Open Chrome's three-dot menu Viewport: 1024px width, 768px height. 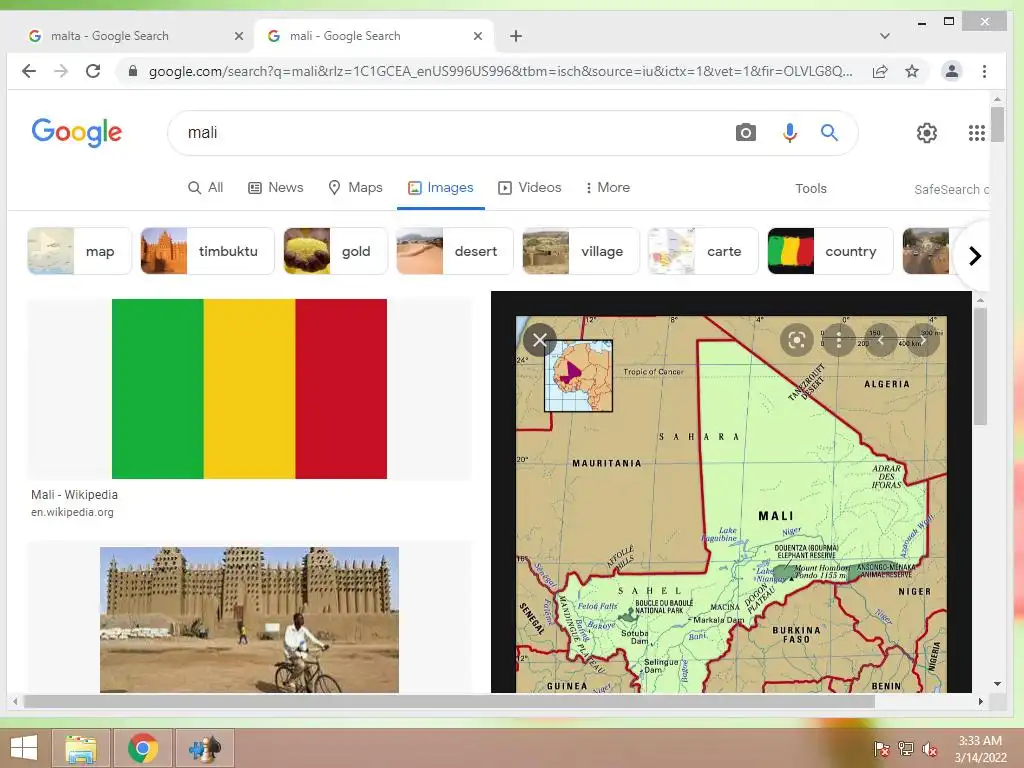point(984,71)
